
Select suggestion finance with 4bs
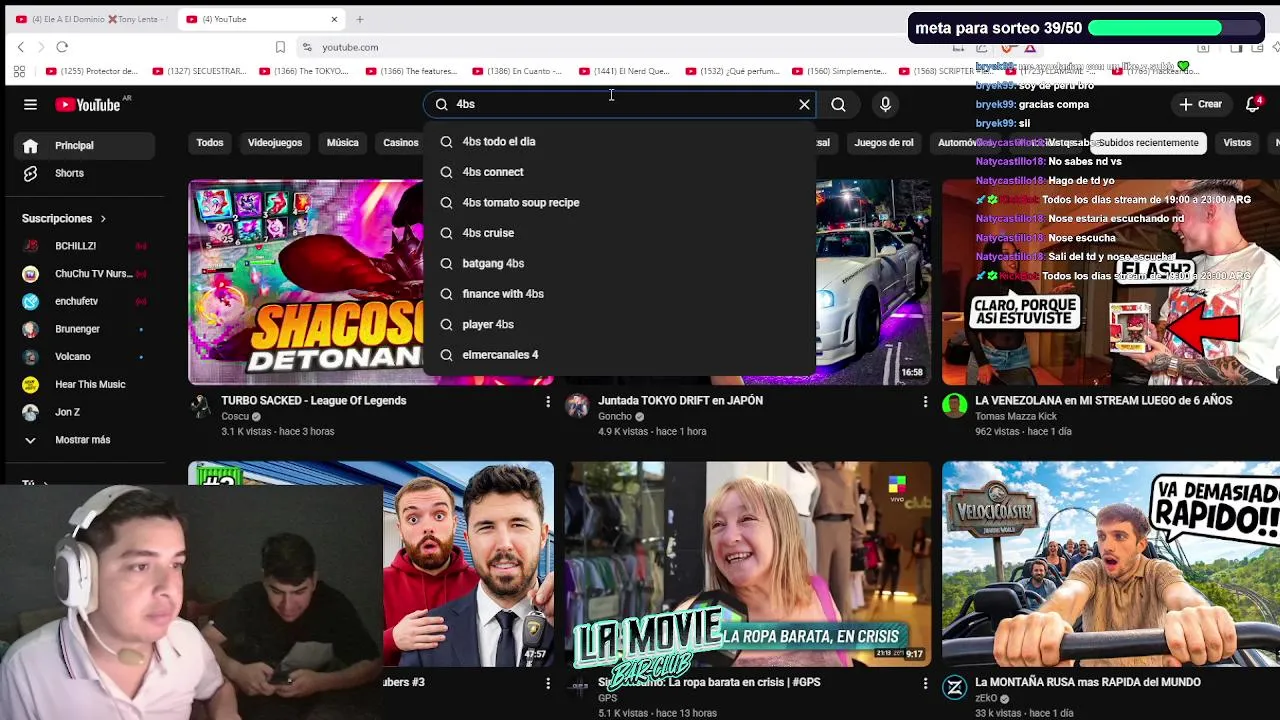point(620,294)
